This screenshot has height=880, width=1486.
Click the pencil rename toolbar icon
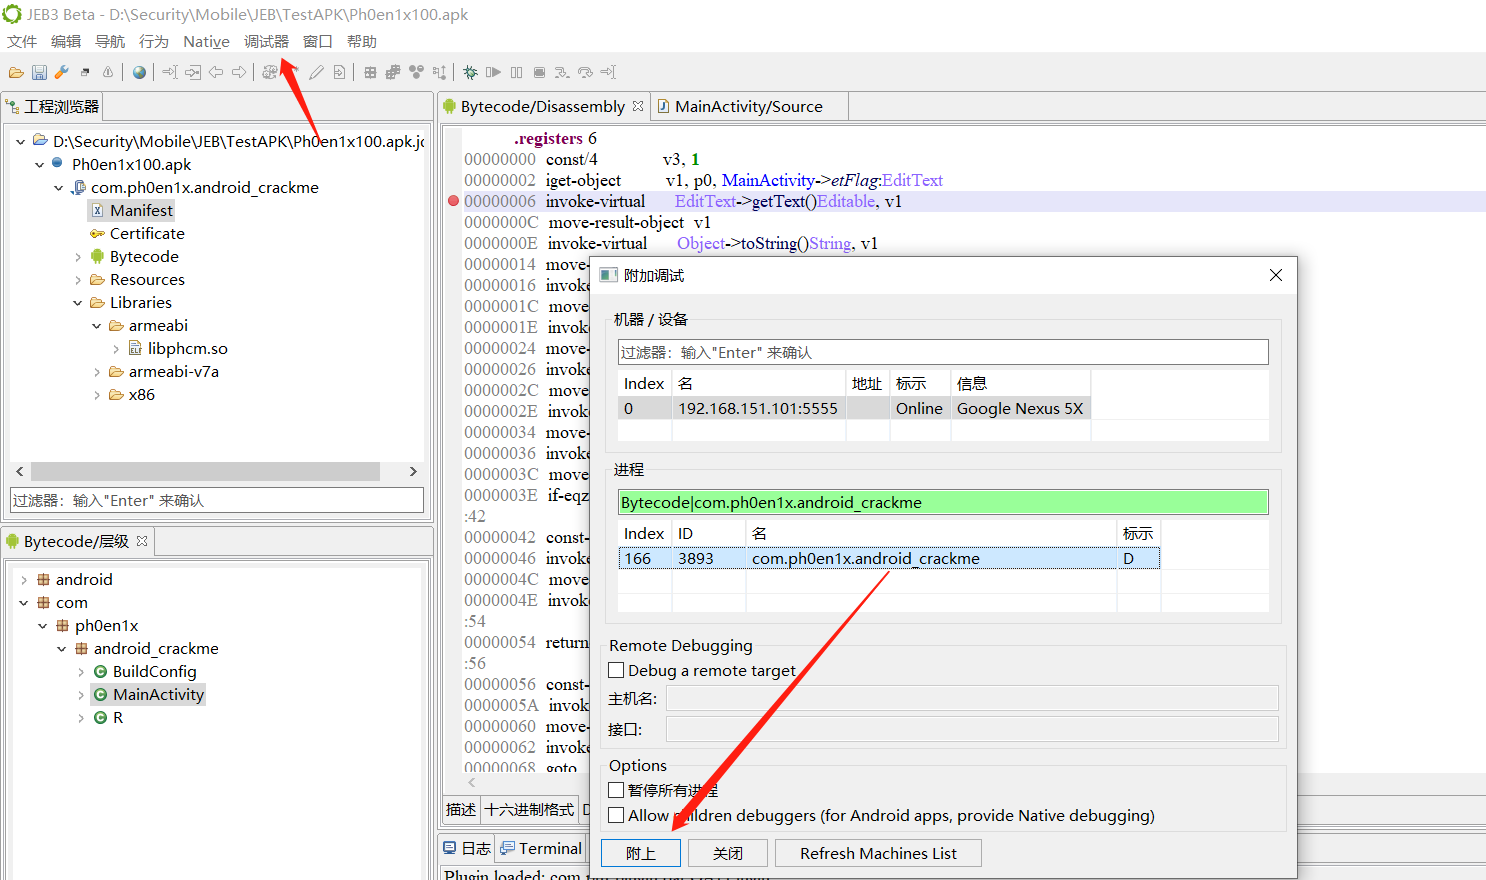coord(316,72)
